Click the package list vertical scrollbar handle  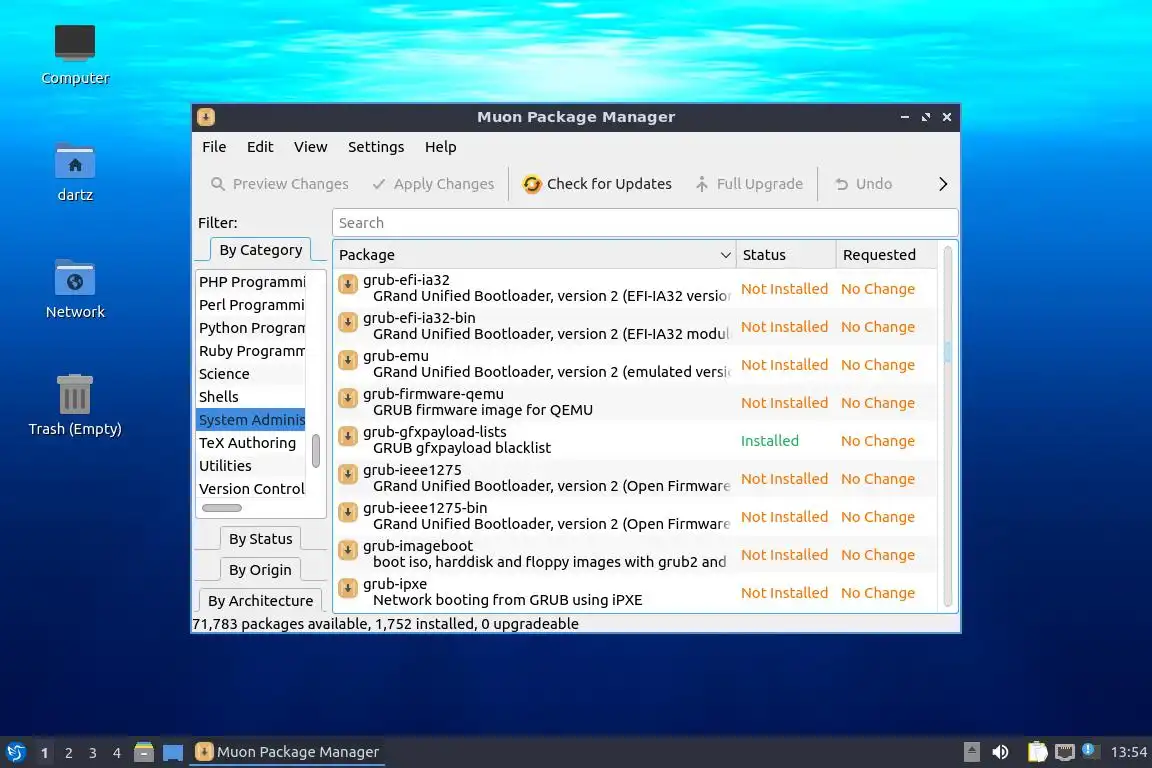pyautogui.click(x=948, y=352)
